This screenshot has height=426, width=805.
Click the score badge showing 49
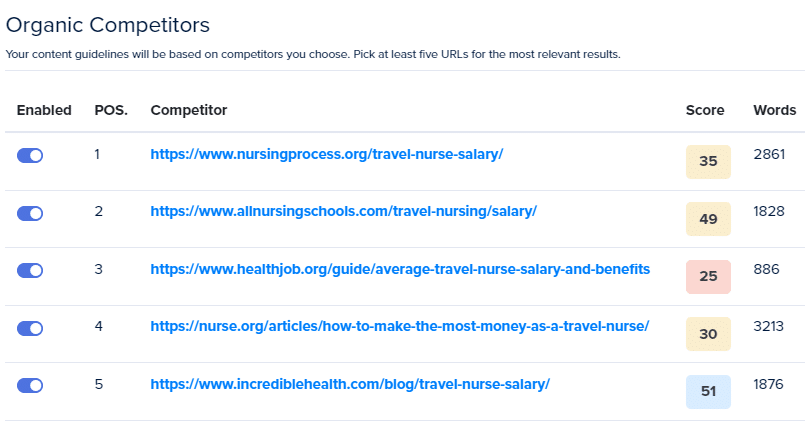(708, 219)
